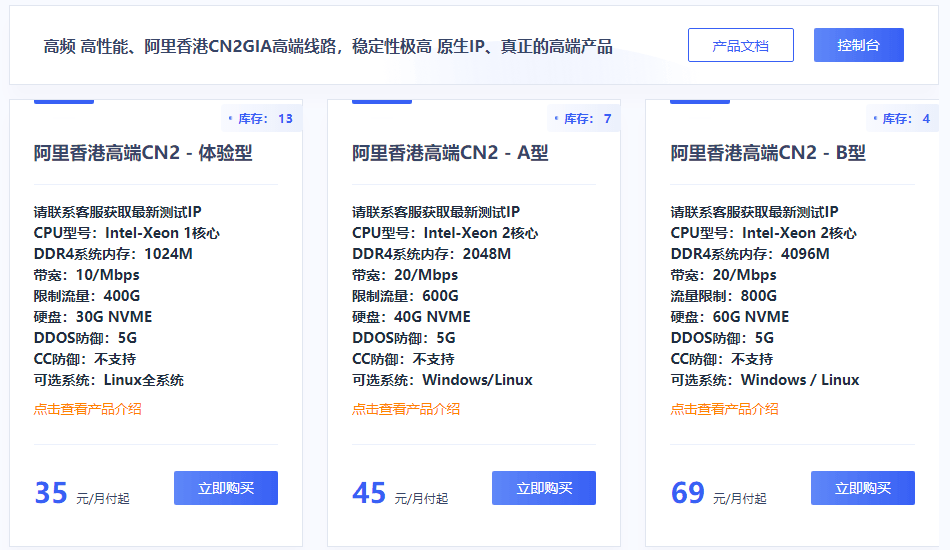Click 可选系统: Linux全系统 line

point(108,380)
